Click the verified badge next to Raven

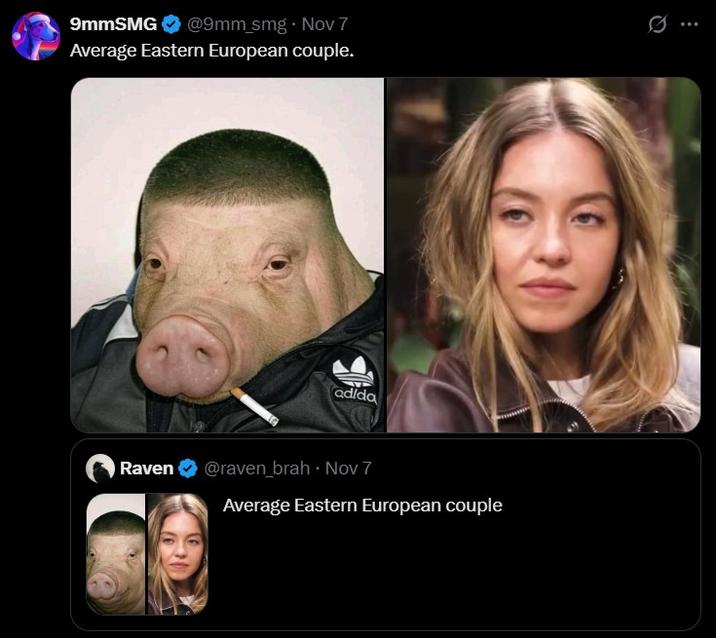pos(188,468)
